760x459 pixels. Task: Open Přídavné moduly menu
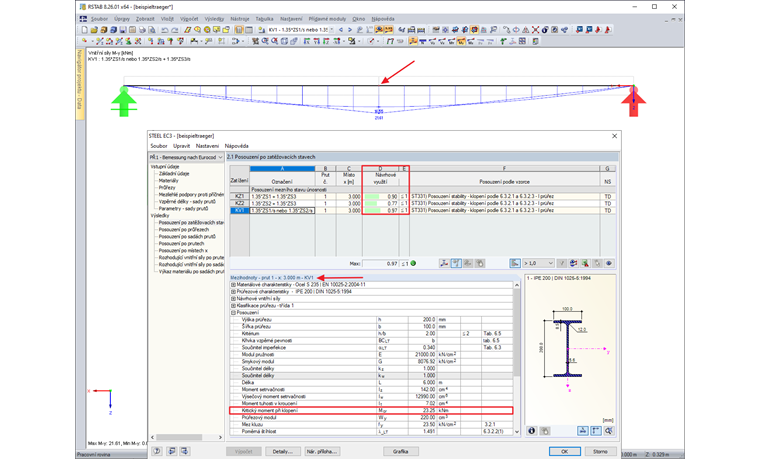tap(327, 19)
